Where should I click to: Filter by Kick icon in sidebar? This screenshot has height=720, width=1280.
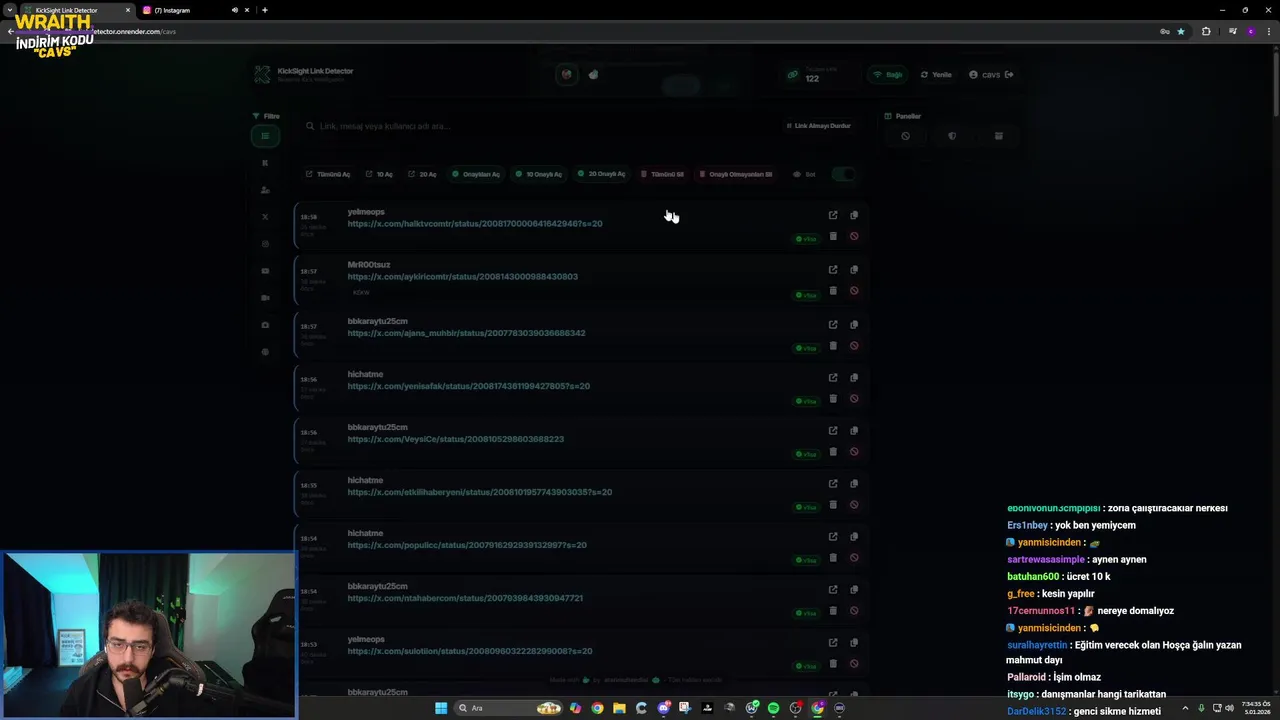(x=265, y=163)
